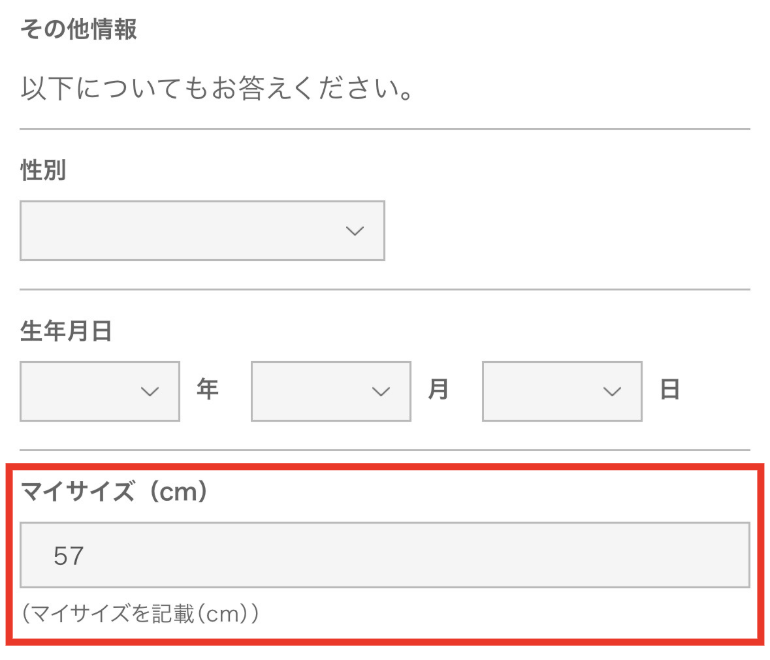Click the 日 label beside day dropdown
Viewport: 770px width, 660px height.
pyautogui.click(x=669, y=390)
